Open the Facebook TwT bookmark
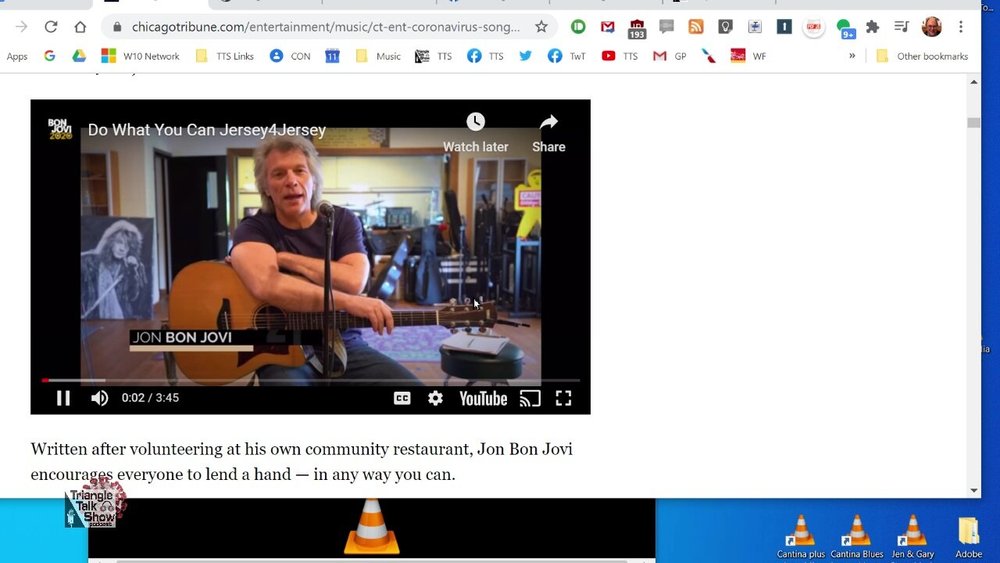Screen dimensions: 1000x563 point(566,56)
